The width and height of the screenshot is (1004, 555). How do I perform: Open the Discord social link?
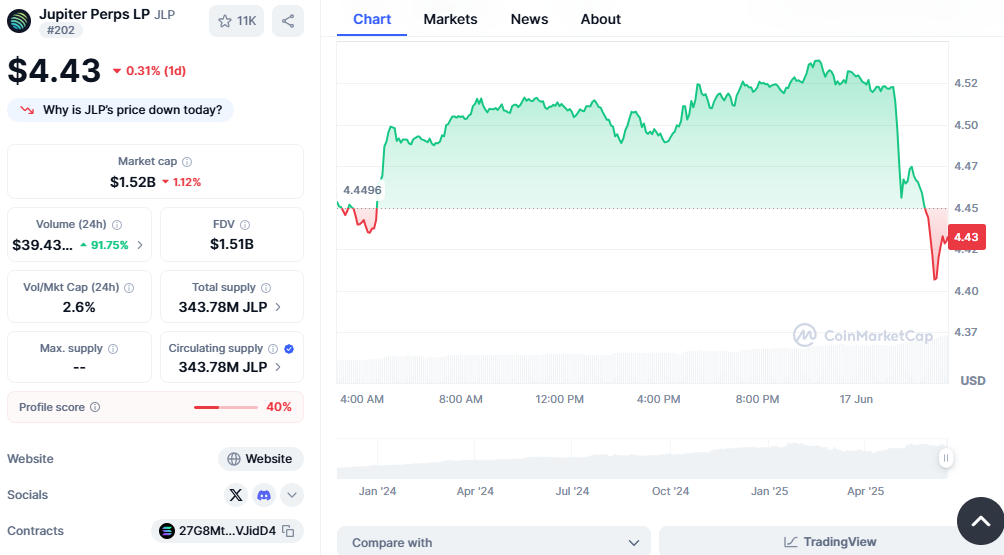pyautogui.click(x=264, y=495)
